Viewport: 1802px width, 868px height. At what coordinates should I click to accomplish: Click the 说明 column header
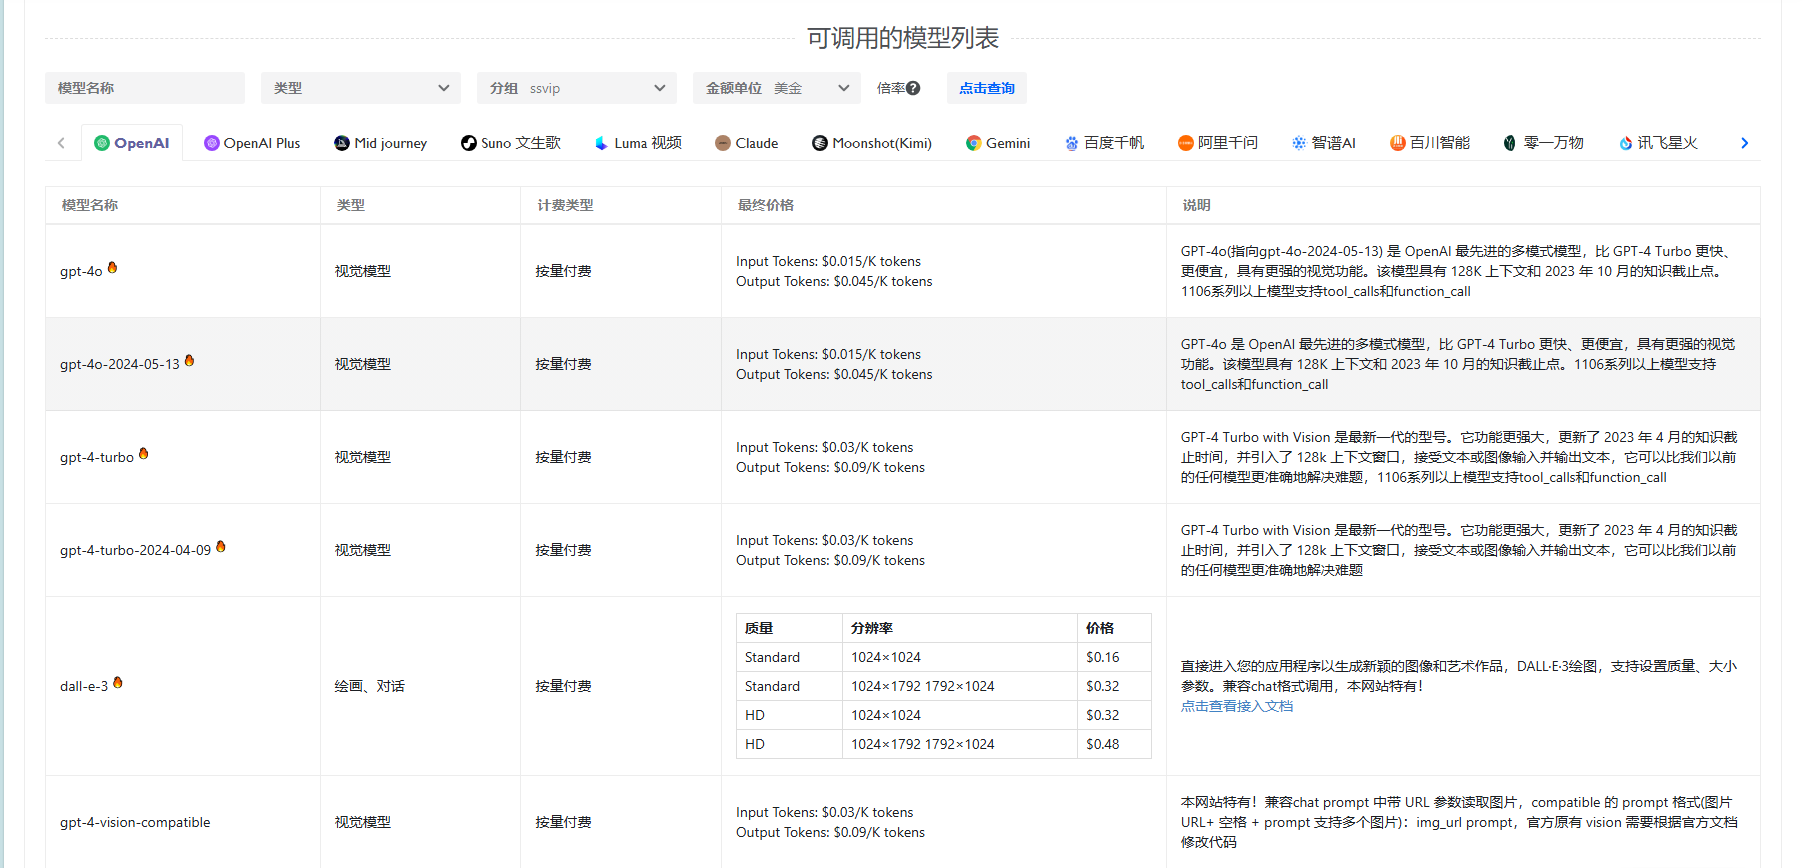1197,205
